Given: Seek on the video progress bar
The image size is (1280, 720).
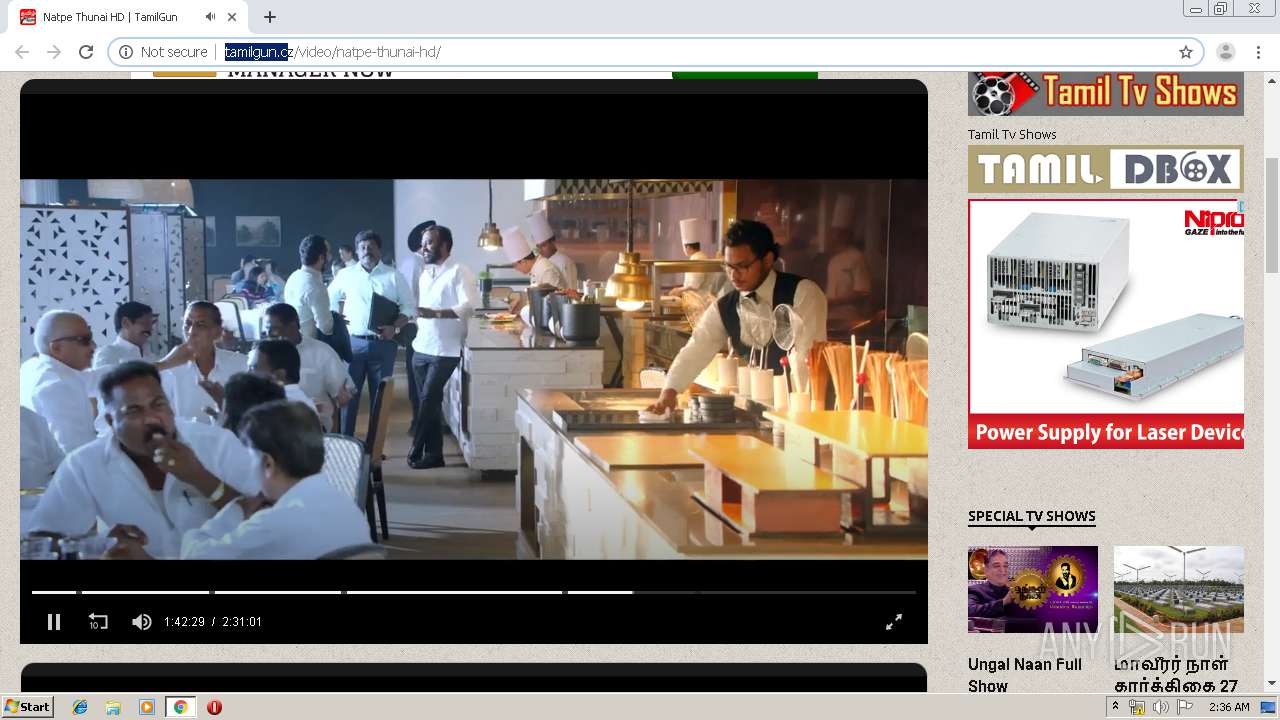Looking at the screenshot, I should point(474,592).
